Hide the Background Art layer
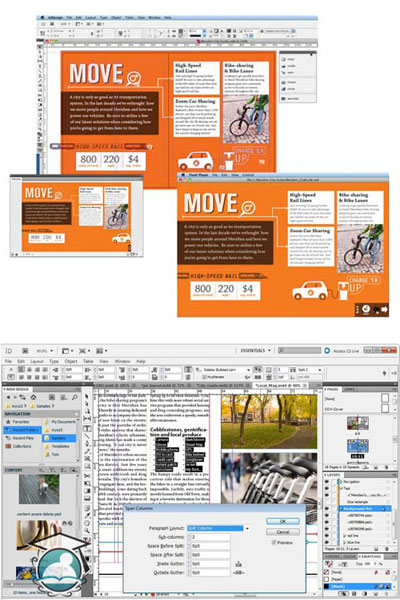The image size is (400, 600). tap(327, 509)
